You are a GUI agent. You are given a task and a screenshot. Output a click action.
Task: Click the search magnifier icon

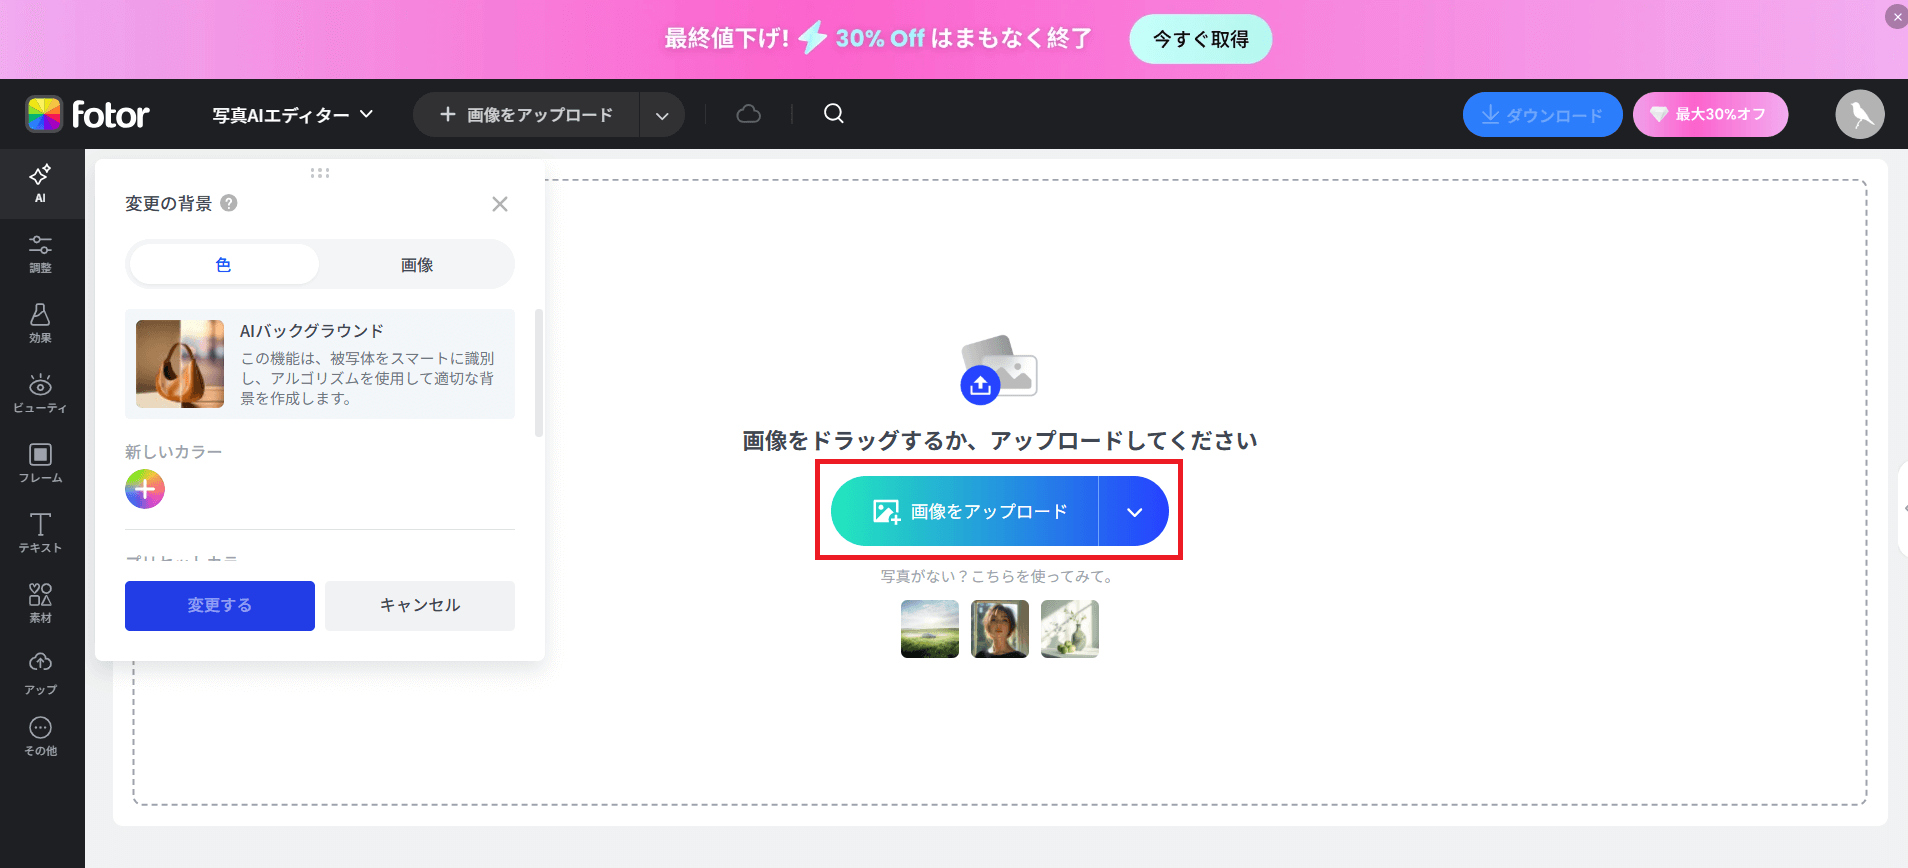[834, 114]
